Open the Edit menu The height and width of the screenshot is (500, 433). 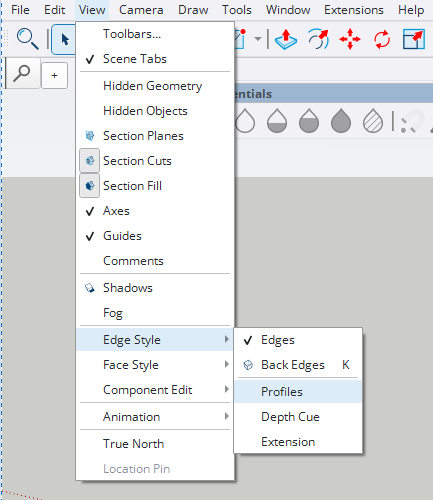click(55, 10)
